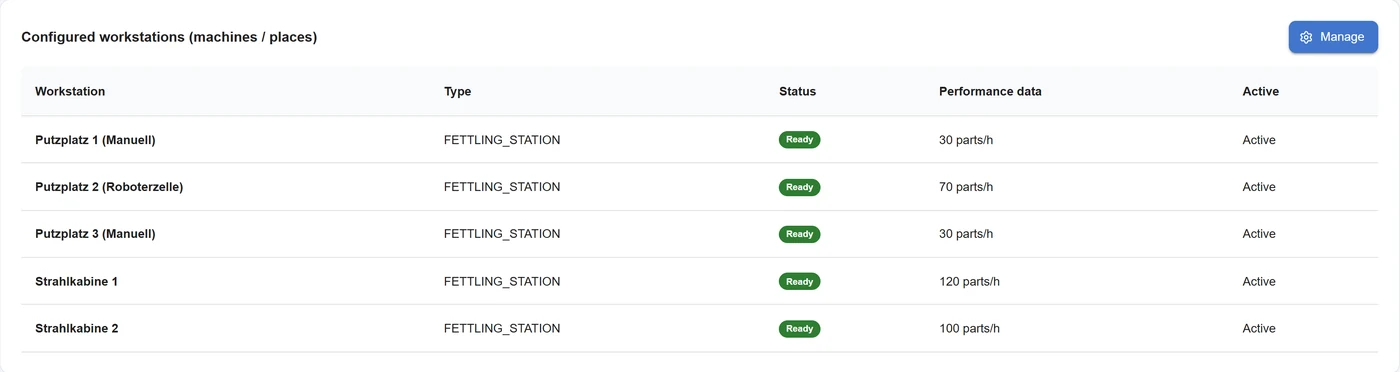1400x372 pixels.
Task: Select FETTLING_STATION type for Strahlkabine 1
Action: coord(502,282)
